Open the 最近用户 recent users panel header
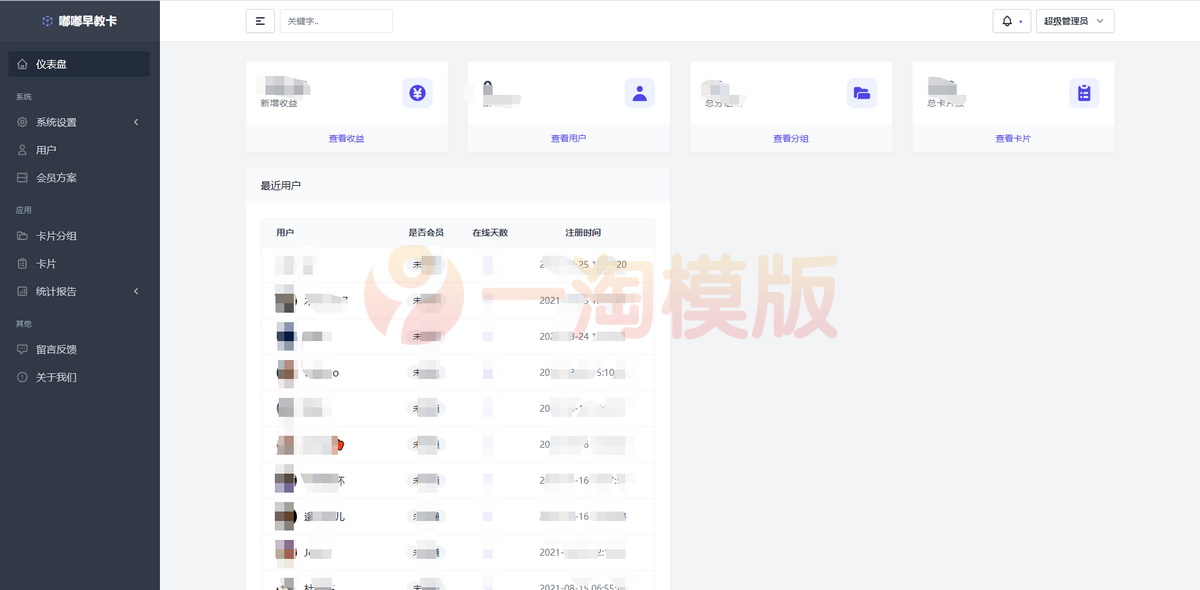The width and height of the screenshot is (1200, 590). click(x=283, y=185)
